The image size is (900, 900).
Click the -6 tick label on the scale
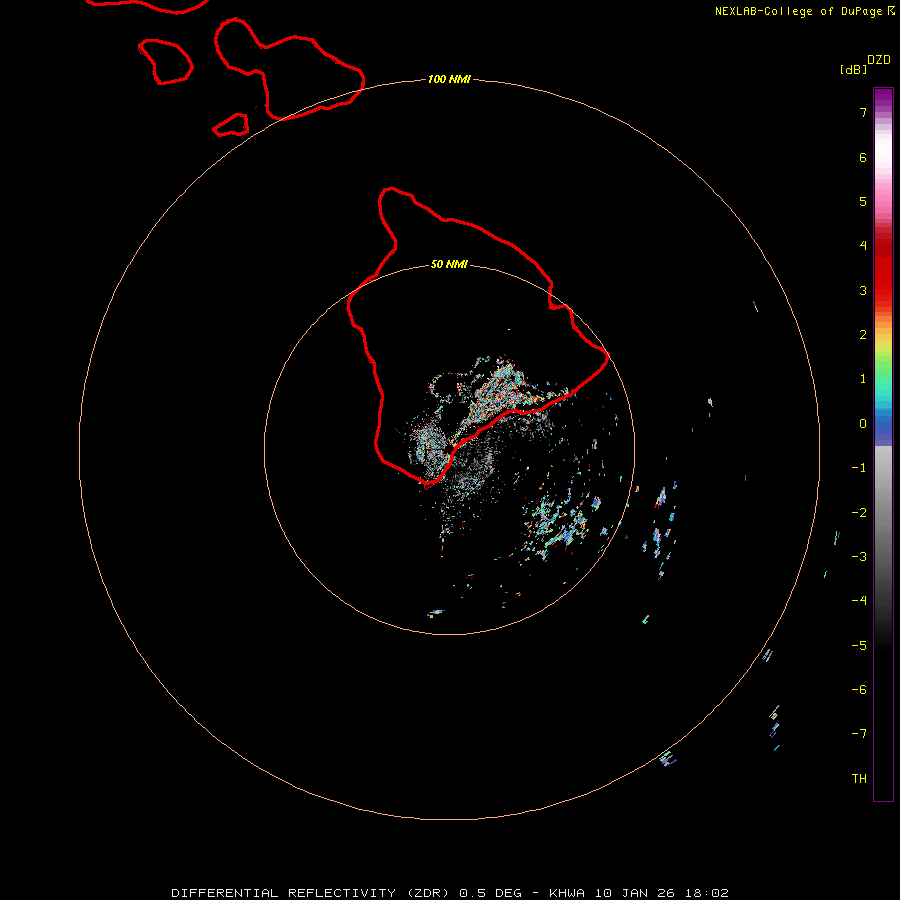pyautogui.click(x=859, y=690)
